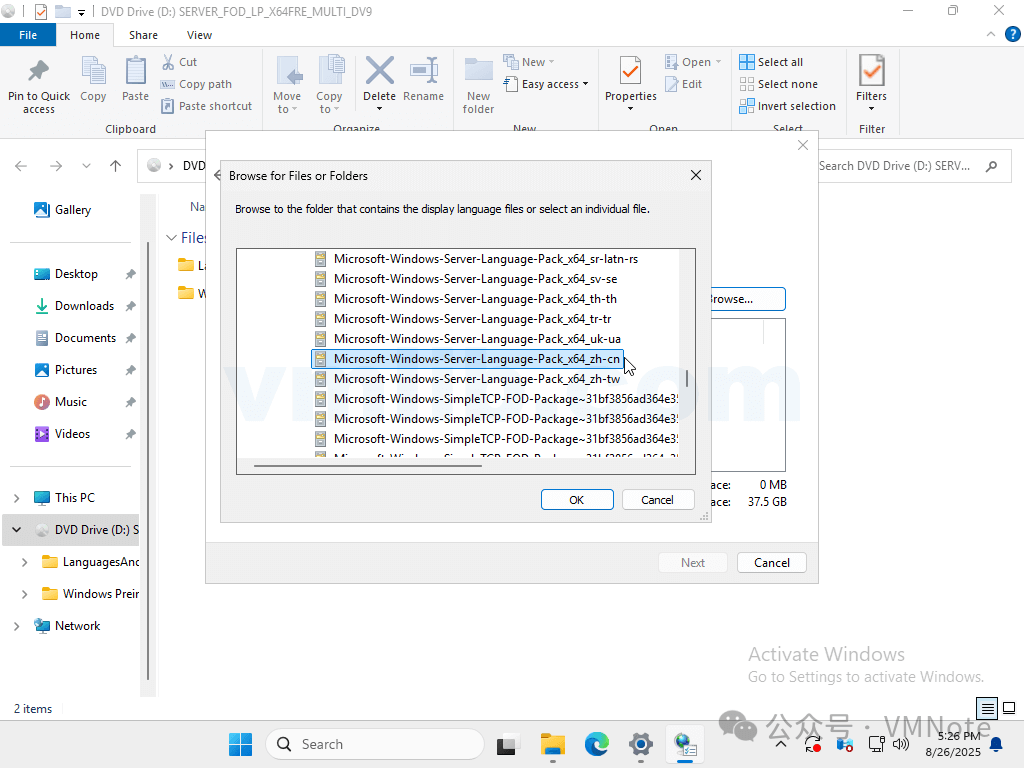Click the Pin to Quick access icon
1024x768 pixels.
pyautogui.click(x=39, y=72)
